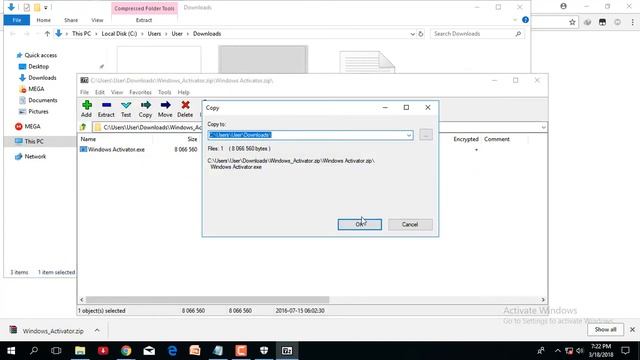The width and height of the screenshot is (640, 360).
Task: Click Windows_Activator.zip in the download bar
Action: [53, 331]
